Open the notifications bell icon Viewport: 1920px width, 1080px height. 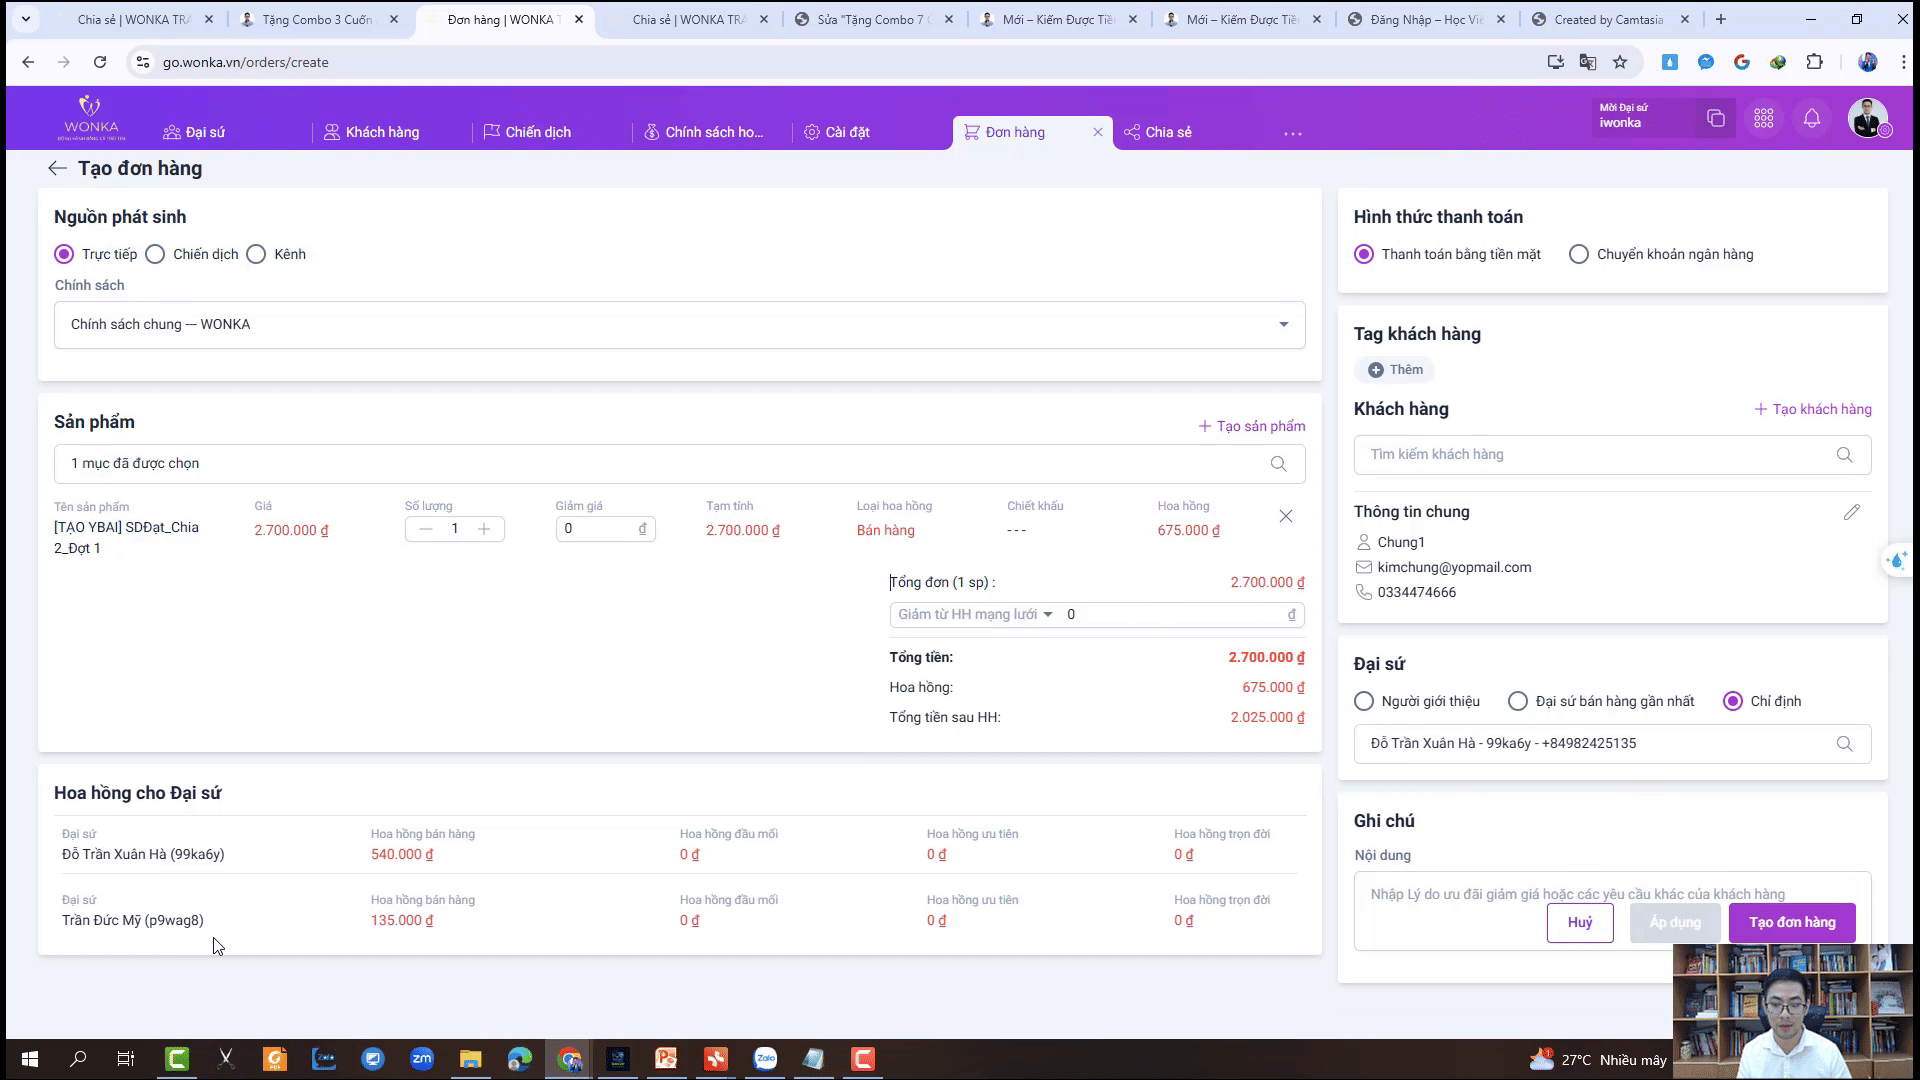1811,119
